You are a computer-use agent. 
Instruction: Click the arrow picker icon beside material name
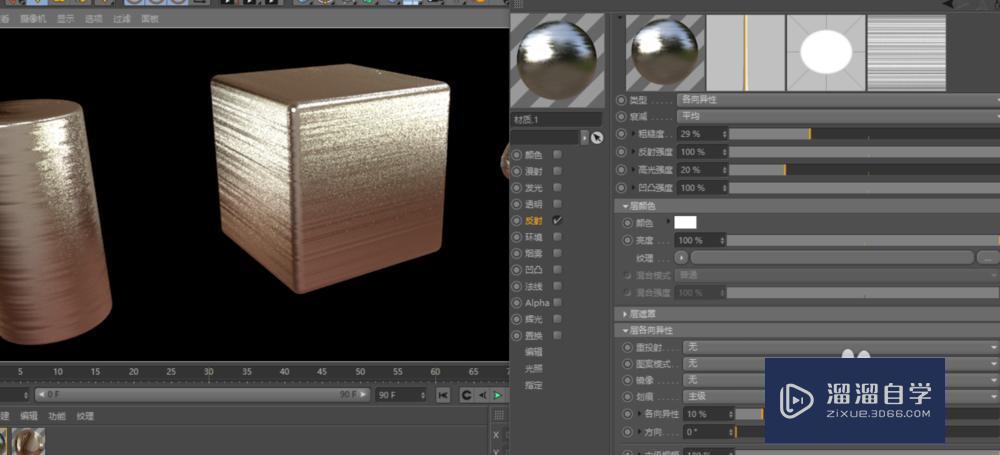[597, 137]
